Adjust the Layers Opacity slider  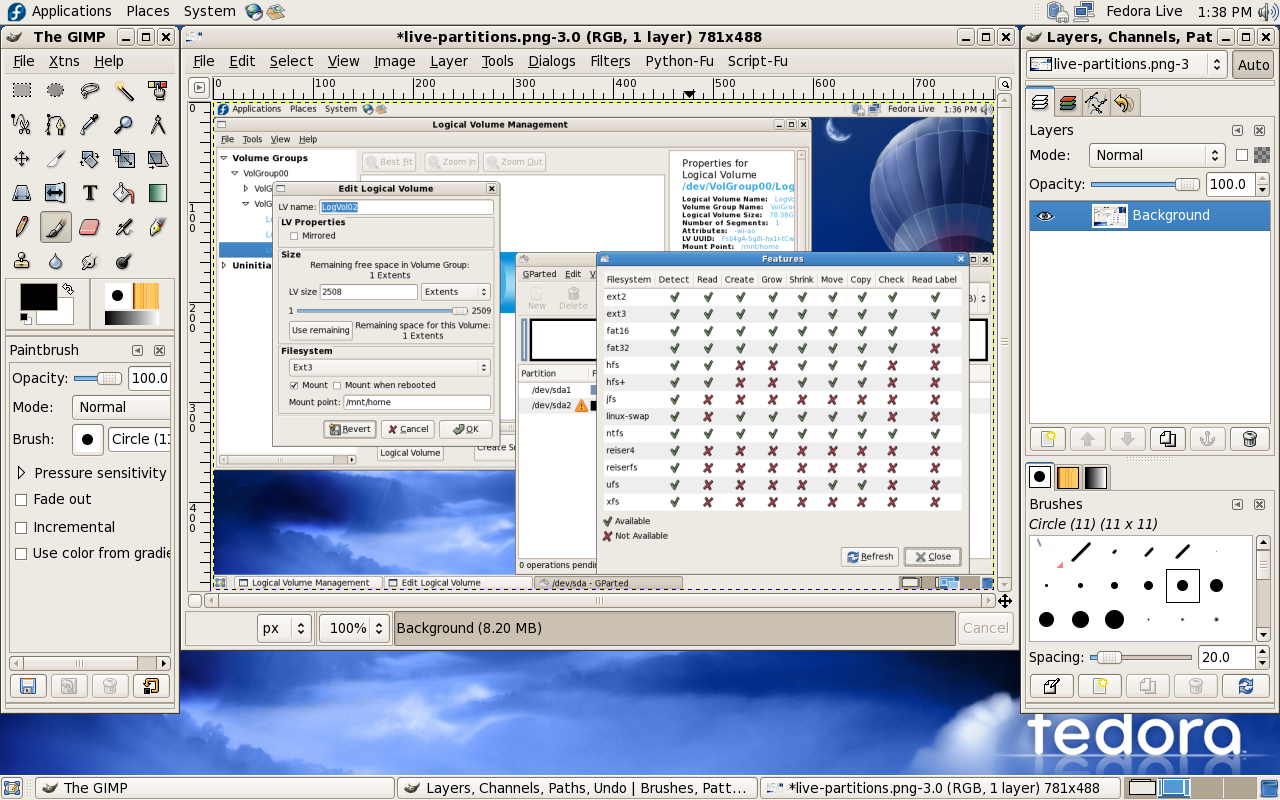click(1146, 184)
